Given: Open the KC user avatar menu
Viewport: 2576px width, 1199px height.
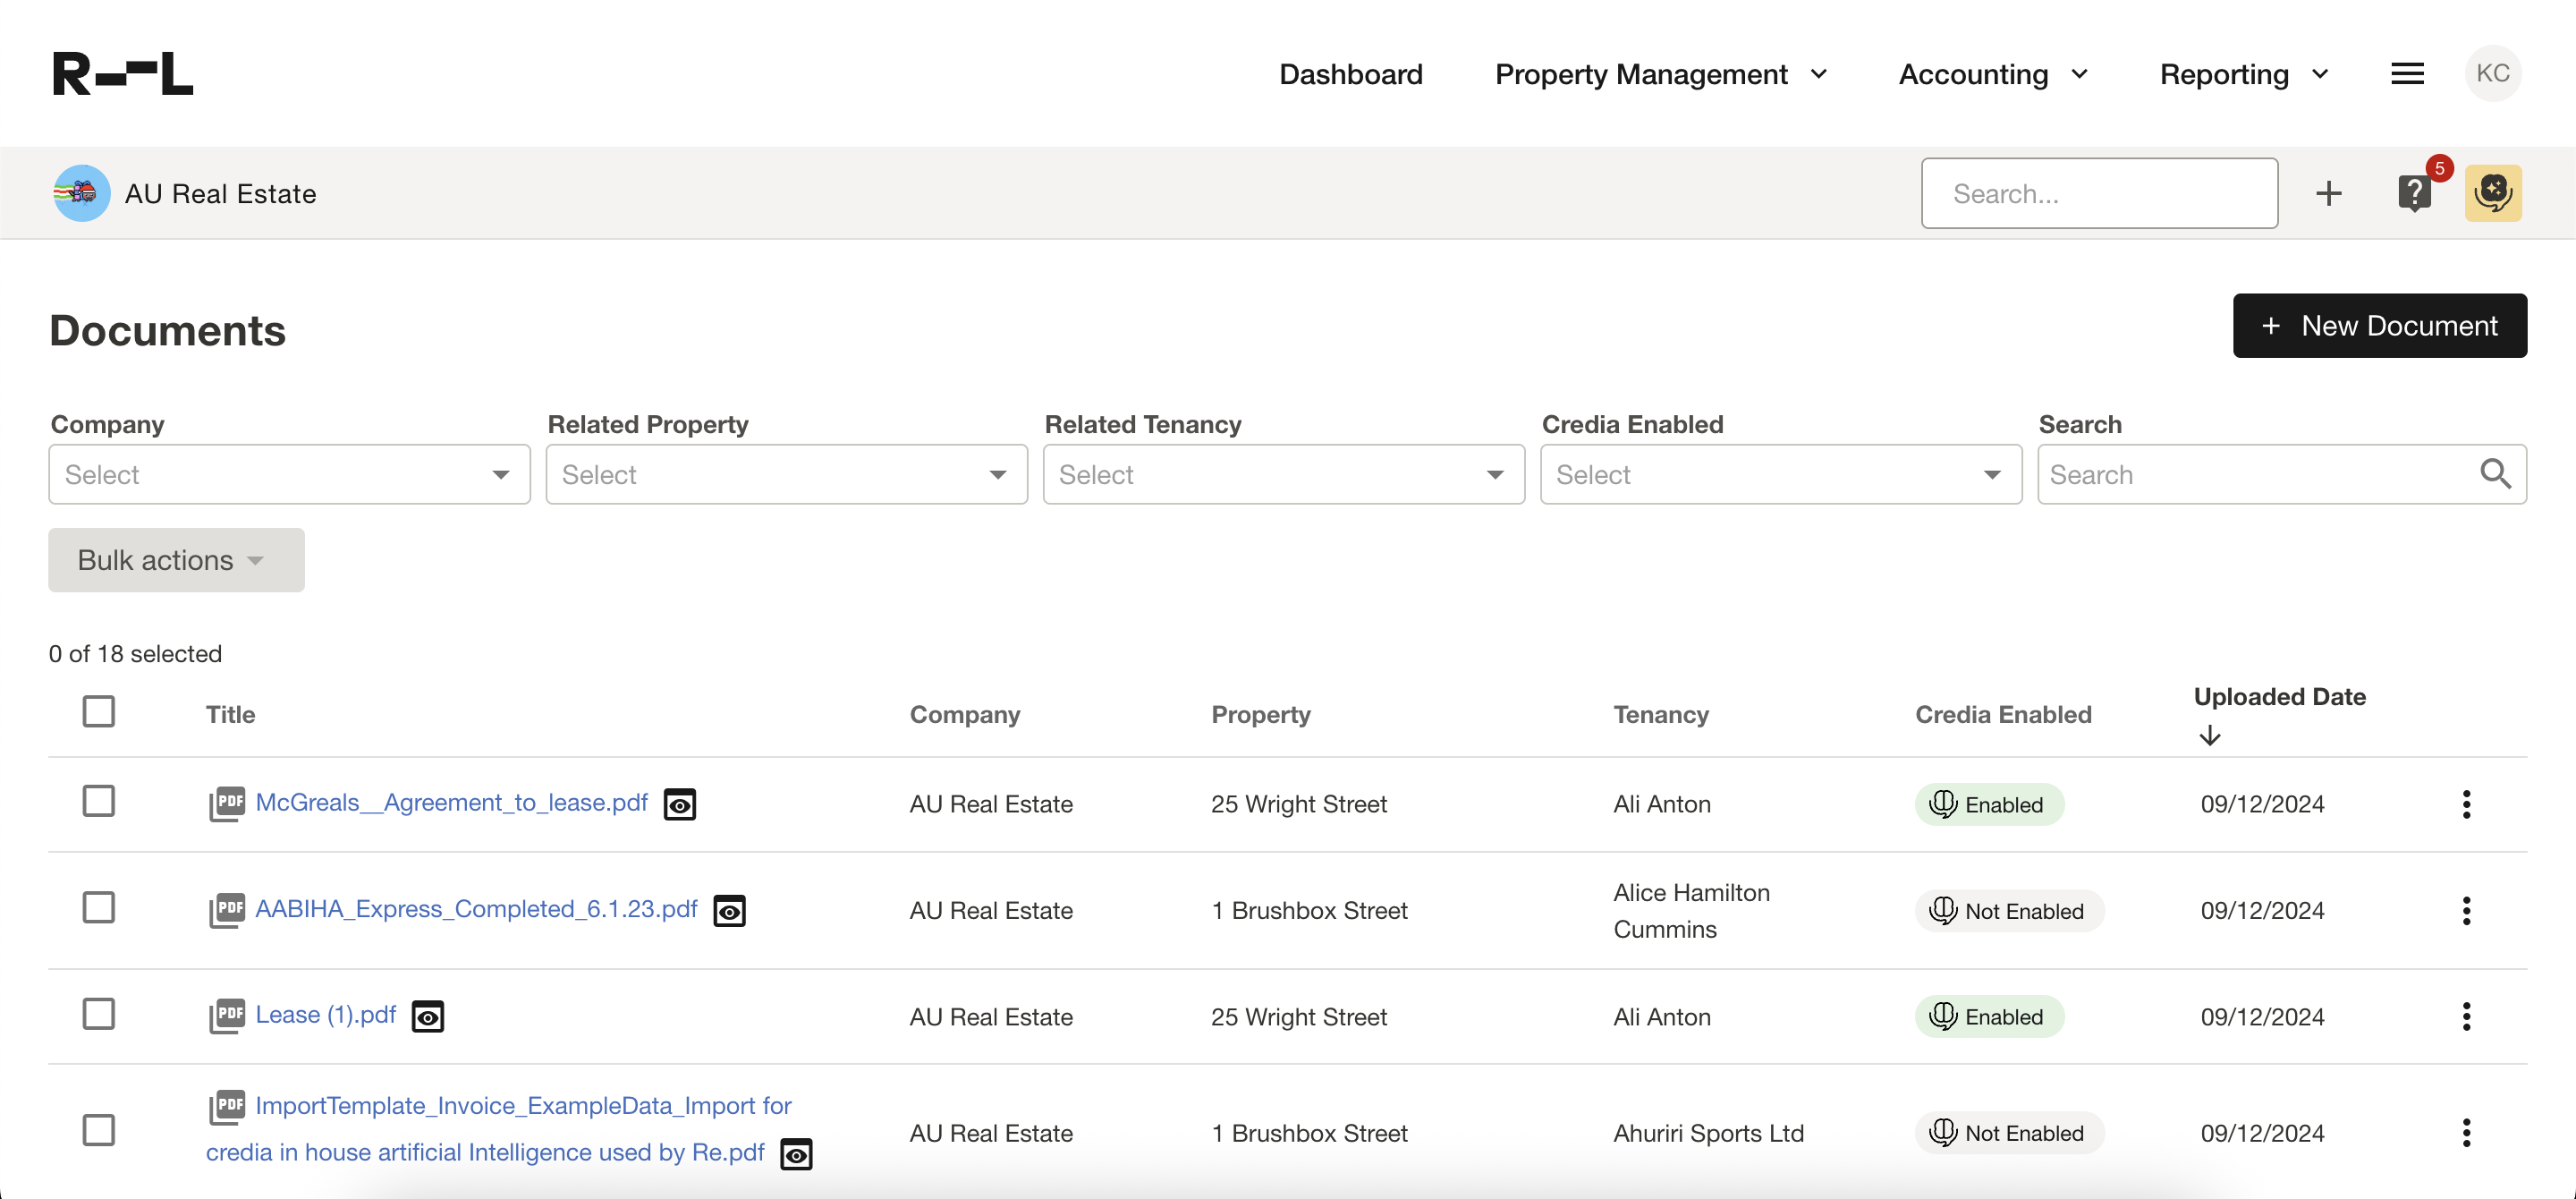Looking at the screenshot, I should click(x=2493, y=74).
